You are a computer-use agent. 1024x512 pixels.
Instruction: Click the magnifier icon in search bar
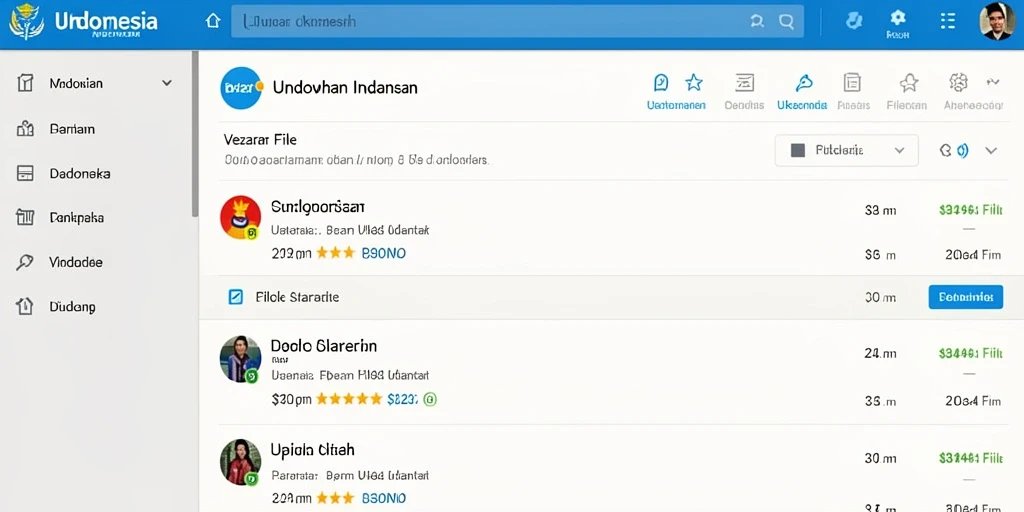click(786, 21)
